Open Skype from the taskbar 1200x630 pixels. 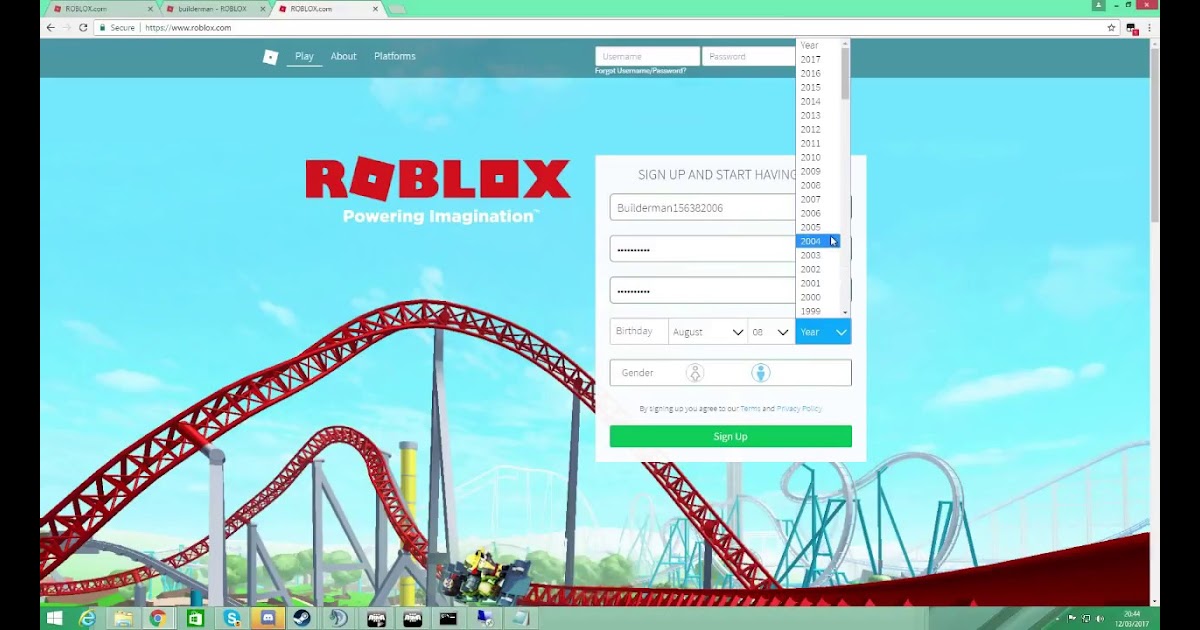coord(231,619)
